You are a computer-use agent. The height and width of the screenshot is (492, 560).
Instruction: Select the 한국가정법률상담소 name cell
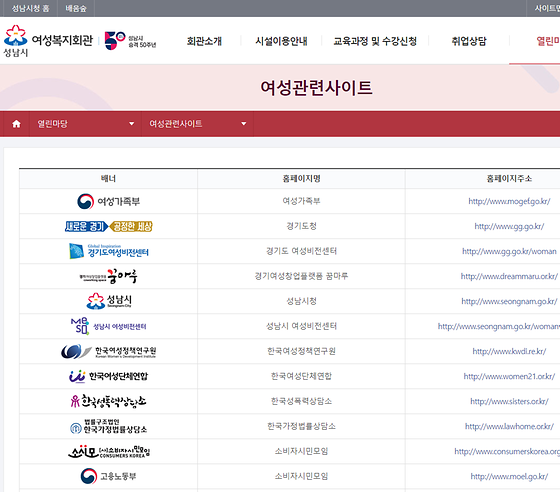[x=301, y=426]
